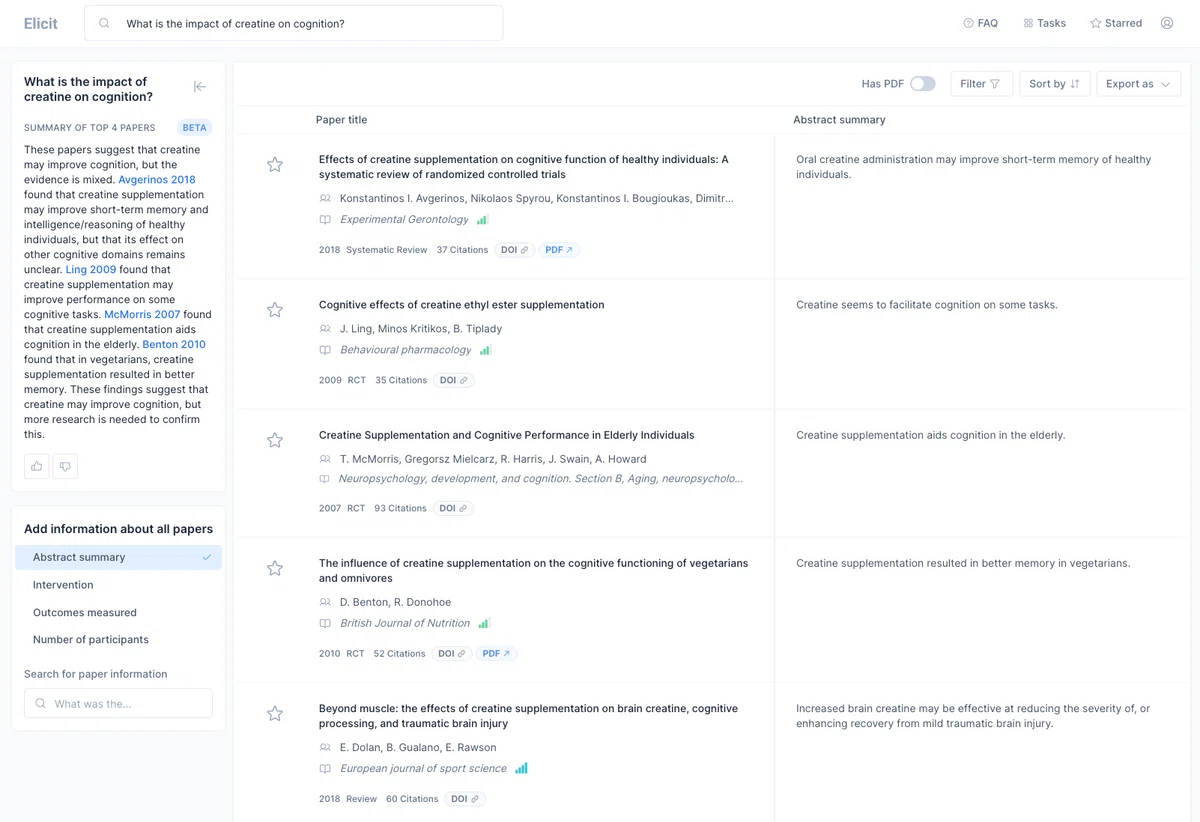Open PDF for the 2010 Benton paper
1200x822 pixels.
pos(496,653)
